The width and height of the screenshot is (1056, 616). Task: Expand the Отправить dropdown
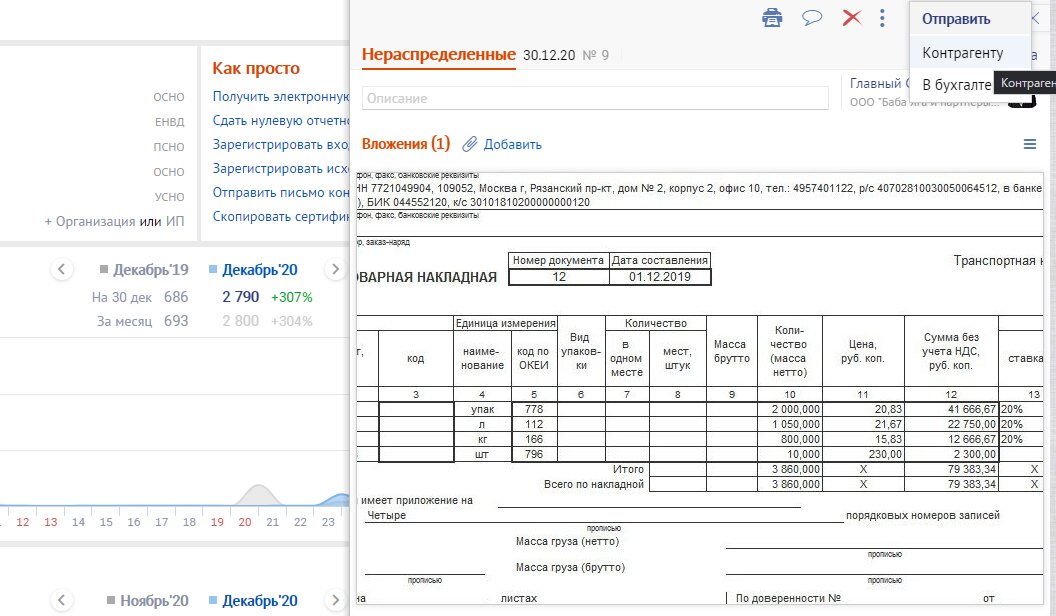coord(956,19)
